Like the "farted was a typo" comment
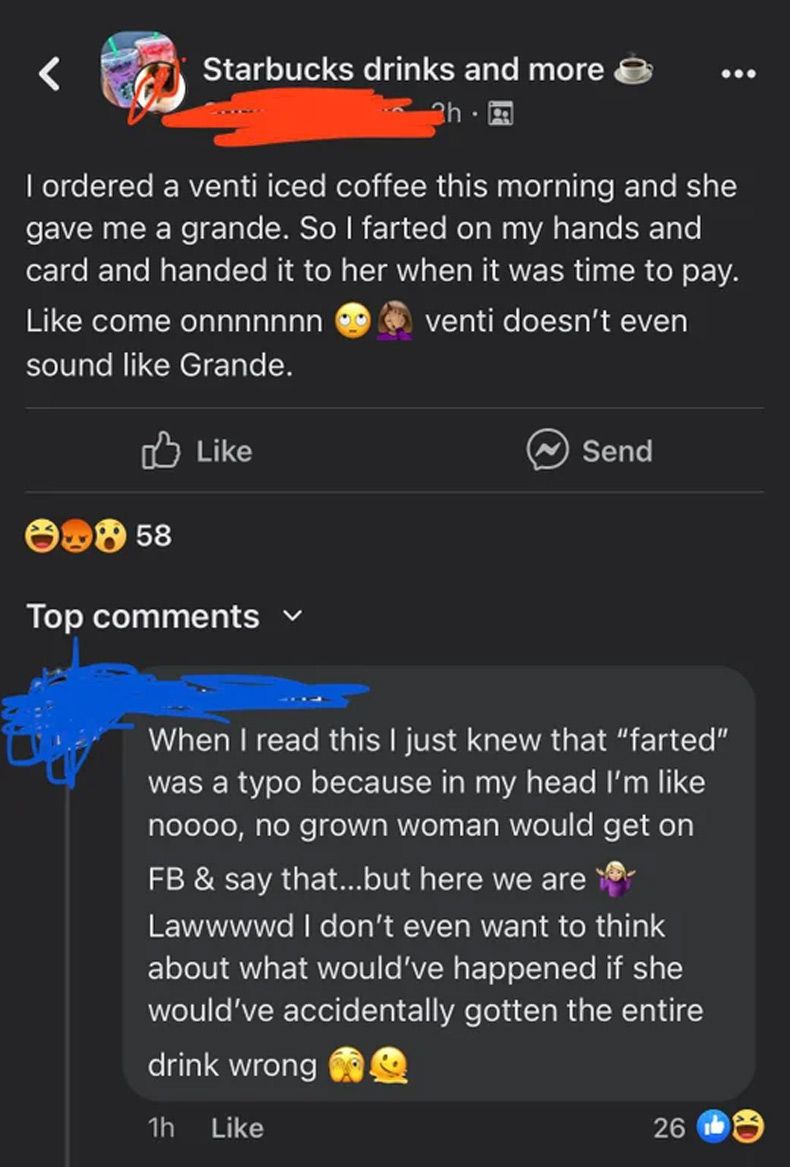This screenshot has height=1167, width=790. [237, 1128]
